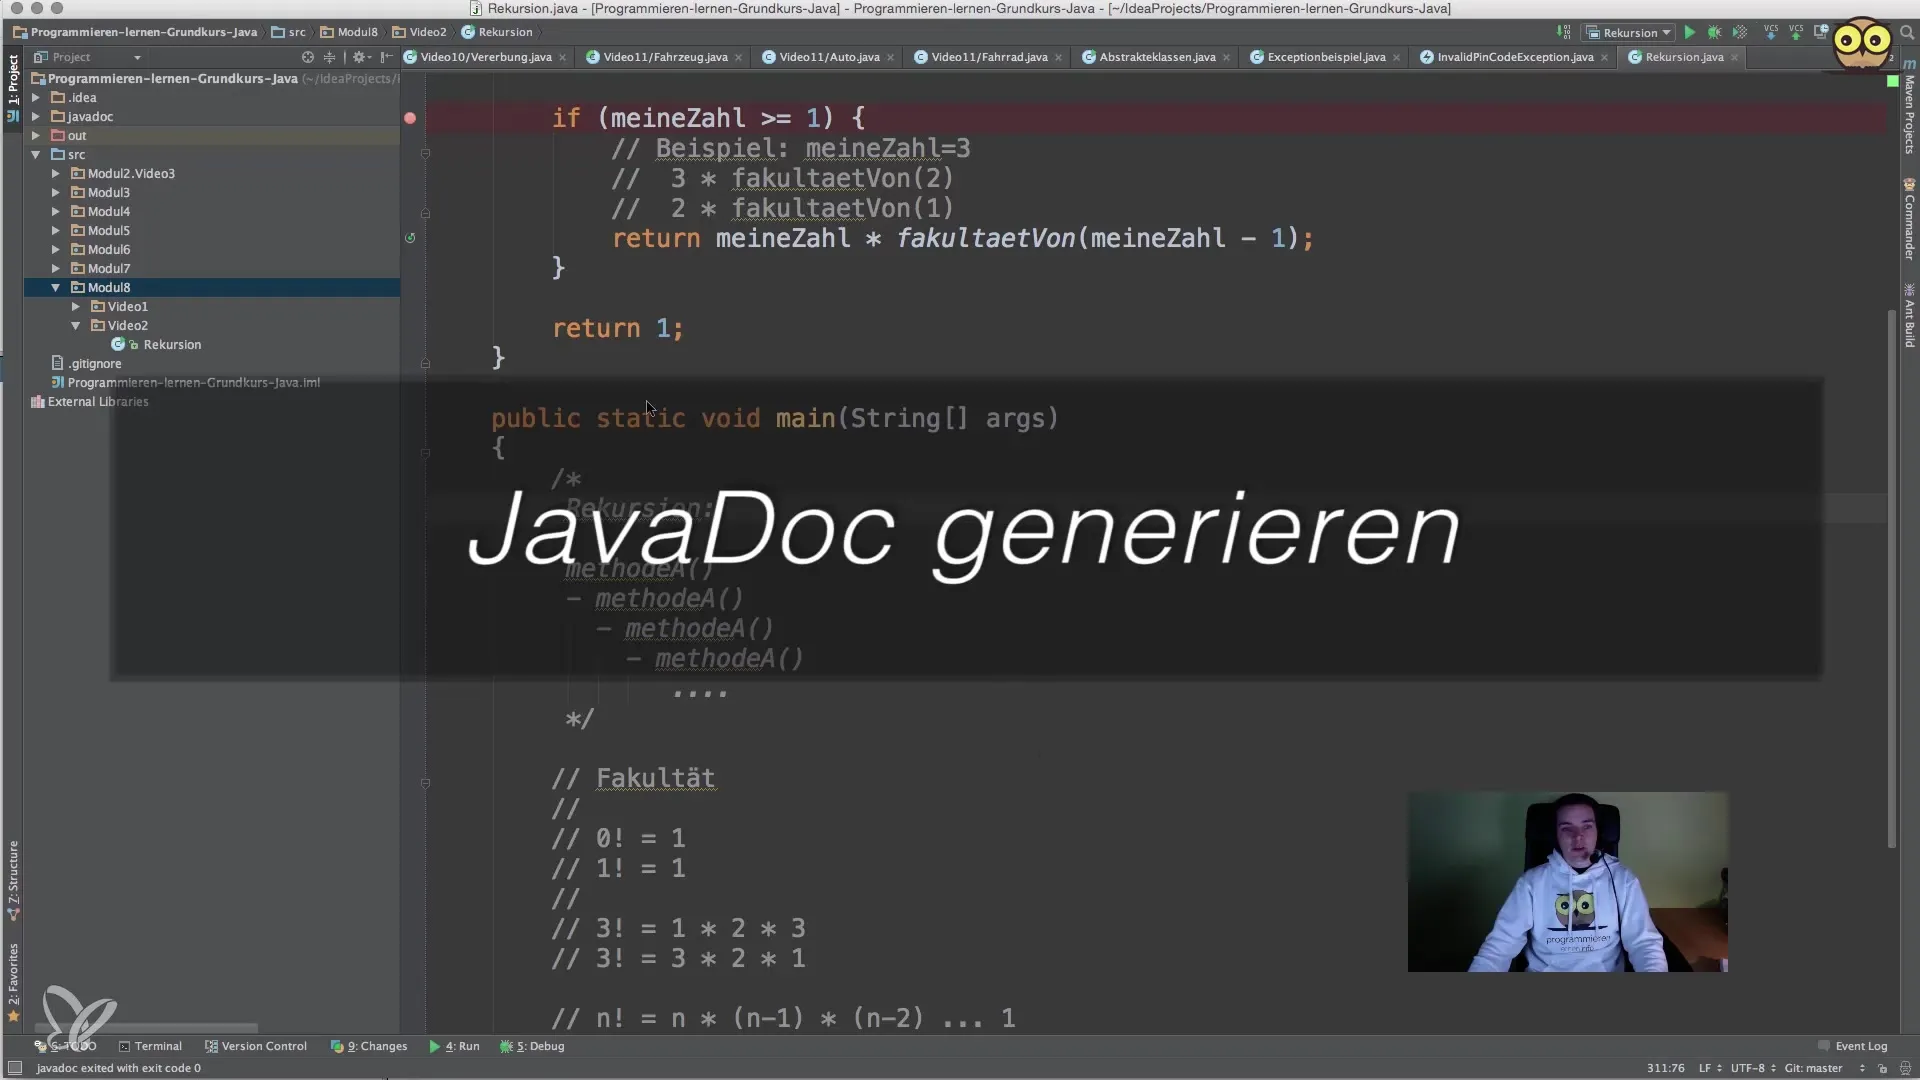
Task: Open the UTF-8 encoding dropdown in the status bar
Action: 1753,1068
